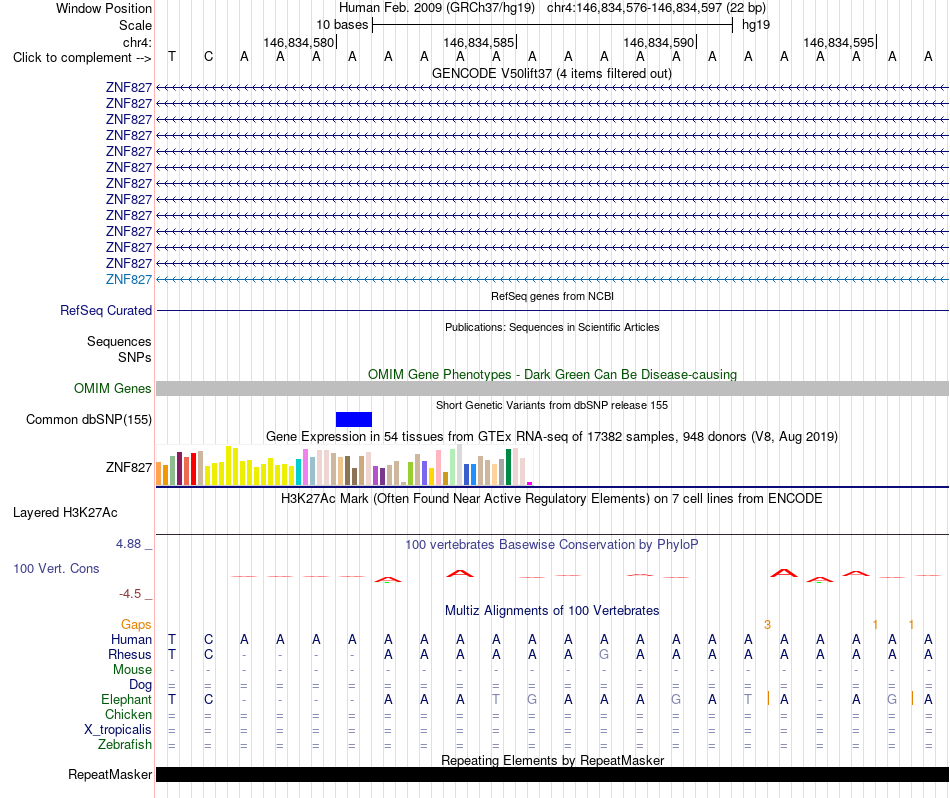Select the Elephant species label
The width and height of the screenshot is (950, 798).
(x=126, y=699)
